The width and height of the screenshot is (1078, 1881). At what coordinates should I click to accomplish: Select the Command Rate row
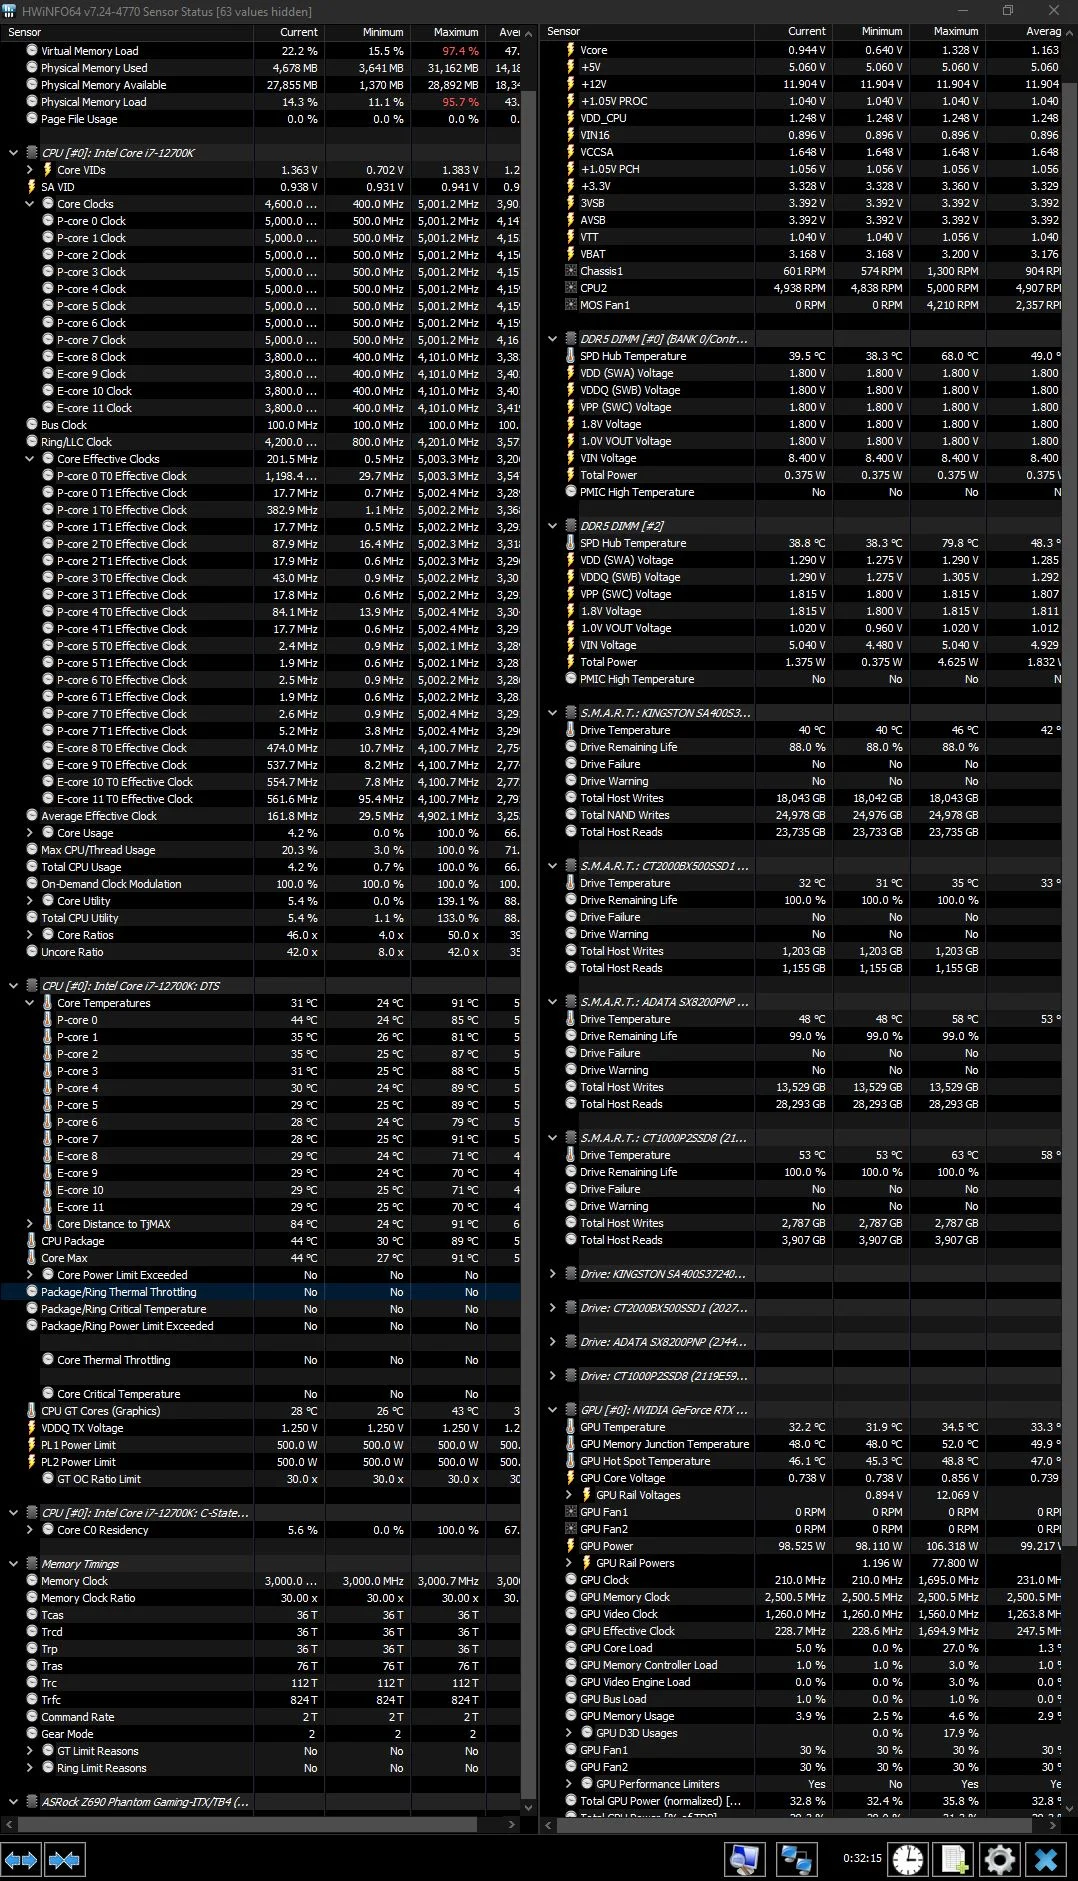coord(260,1717)
